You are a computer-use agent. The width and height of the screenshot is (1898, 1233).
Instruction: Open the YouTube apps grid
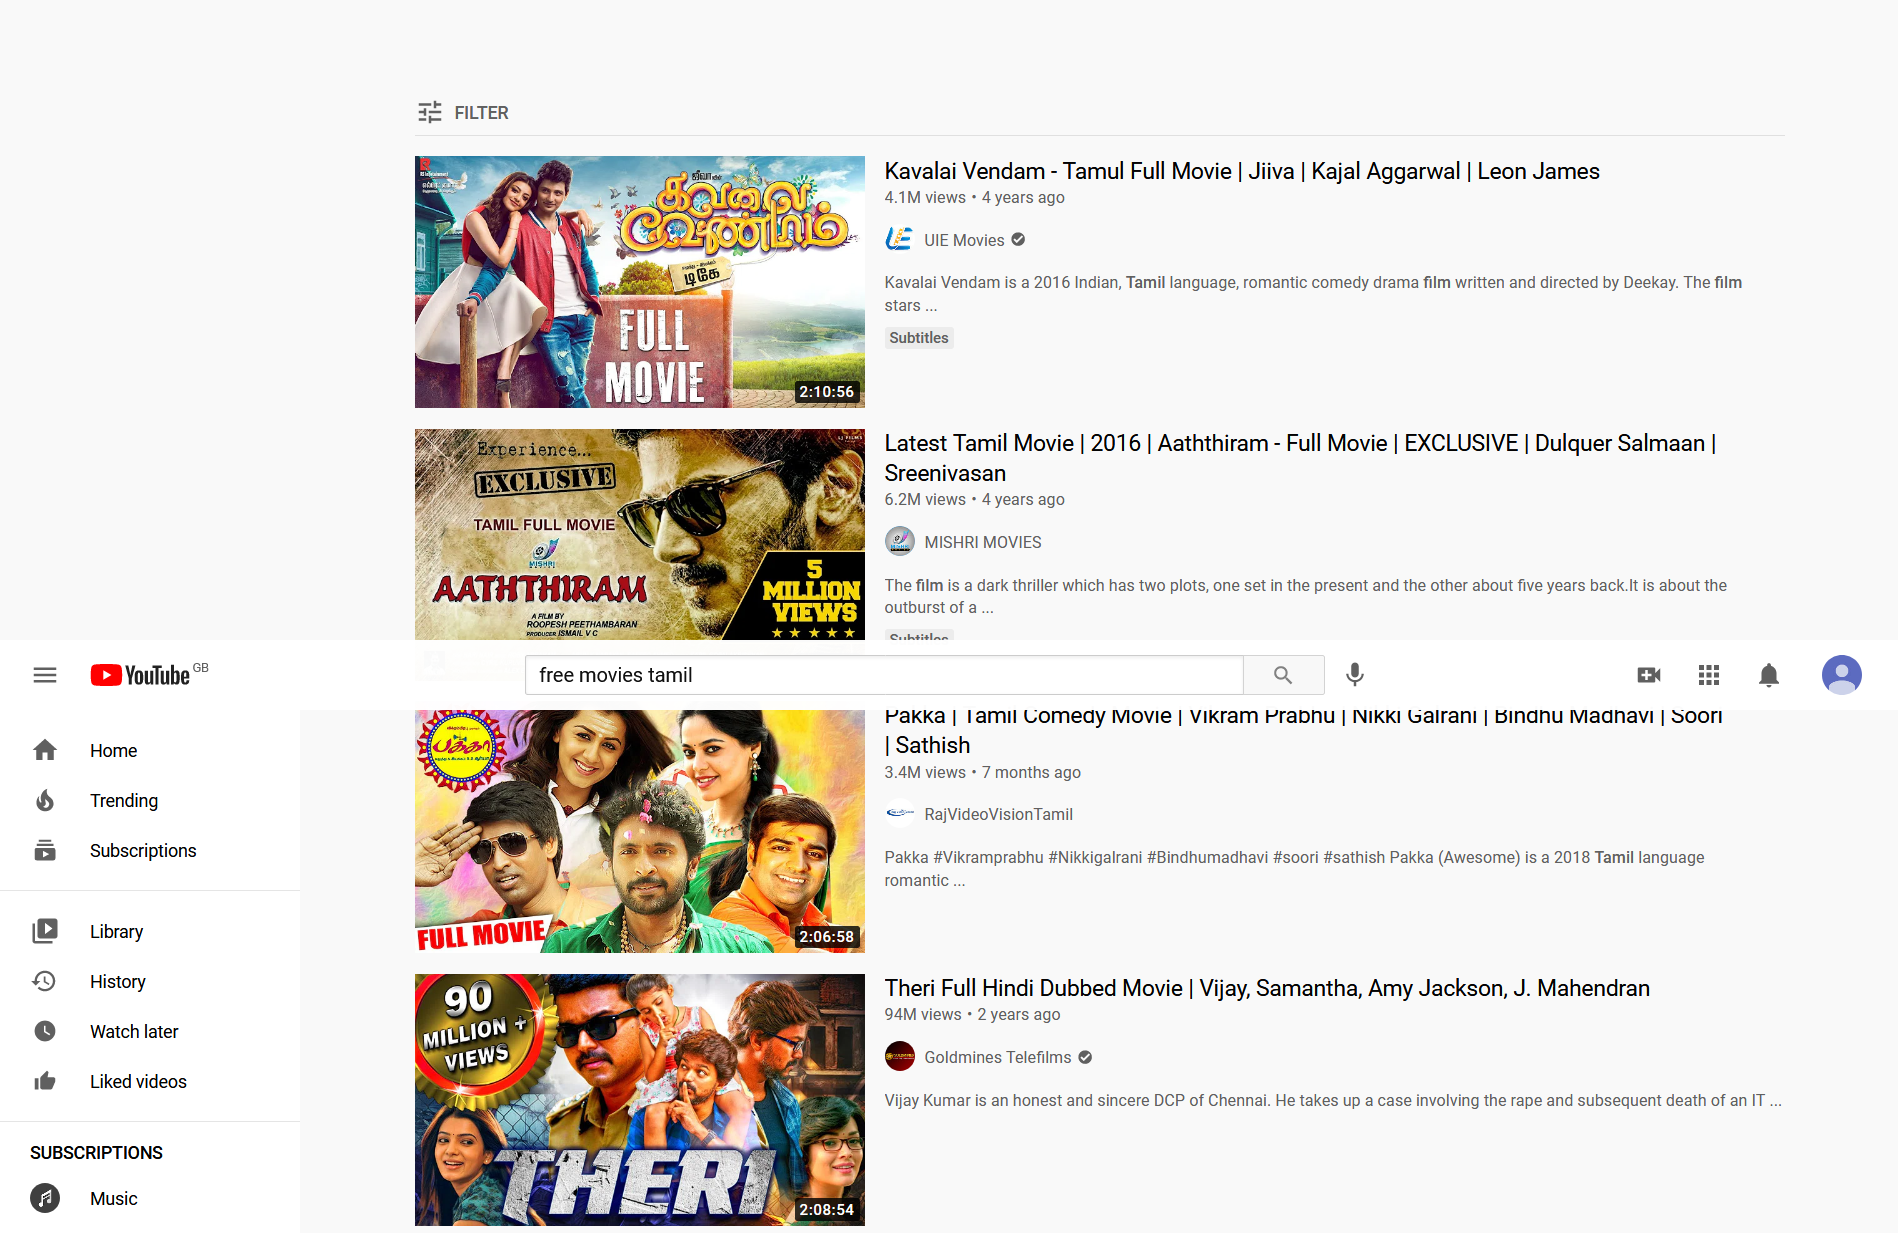[1709, 675]
